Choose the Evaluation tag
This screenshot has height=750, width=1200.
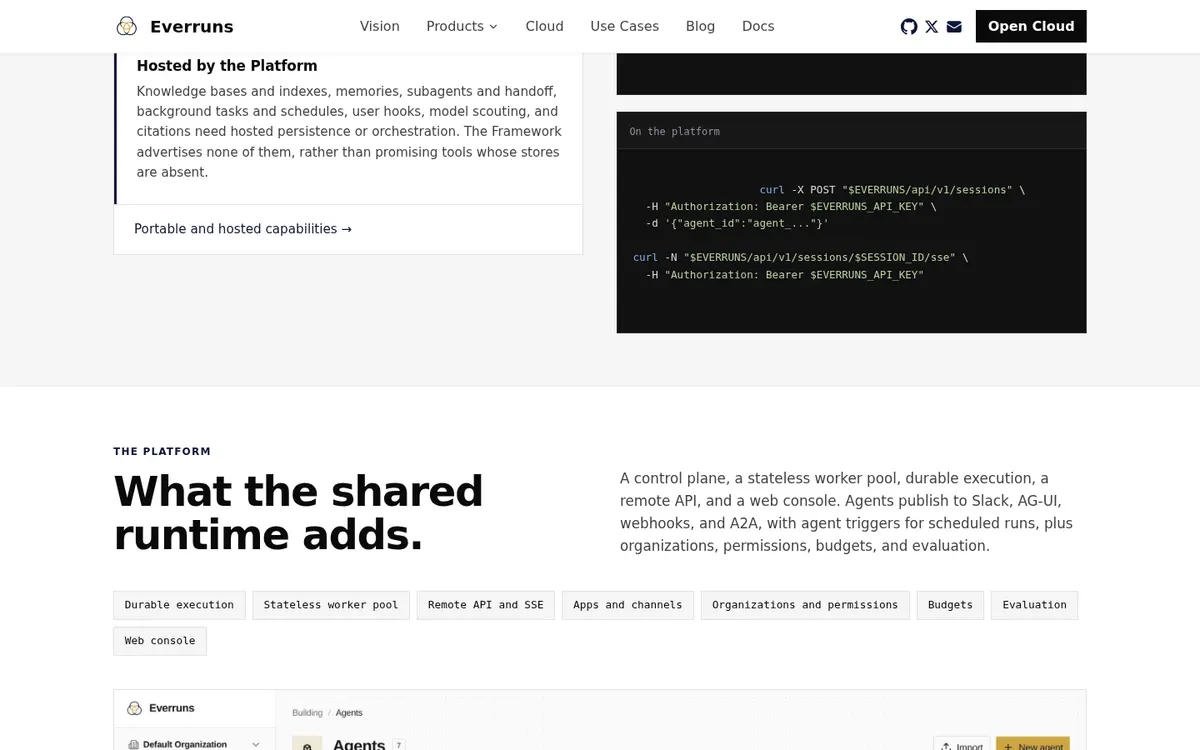[1034, 605]
